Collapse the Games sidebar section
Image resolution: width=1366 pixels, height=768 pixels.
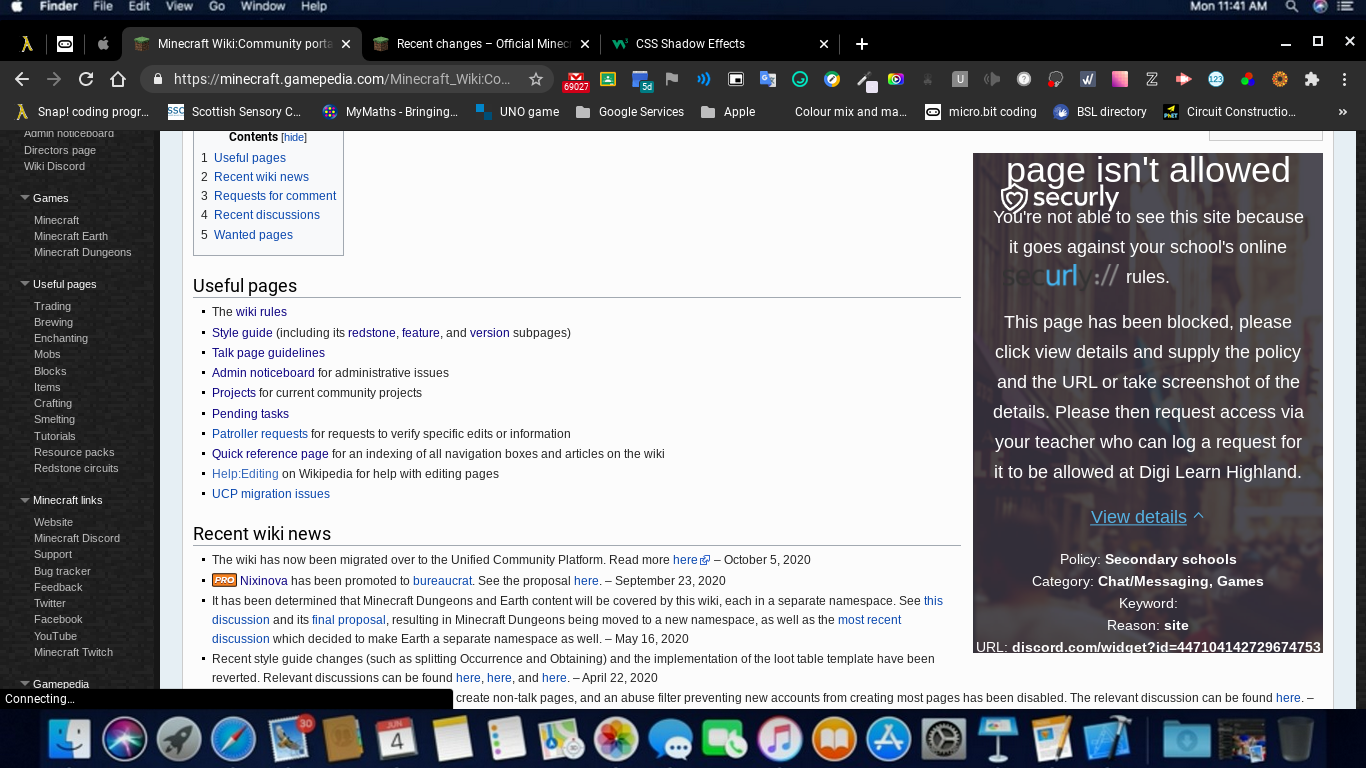coord(25,198)
